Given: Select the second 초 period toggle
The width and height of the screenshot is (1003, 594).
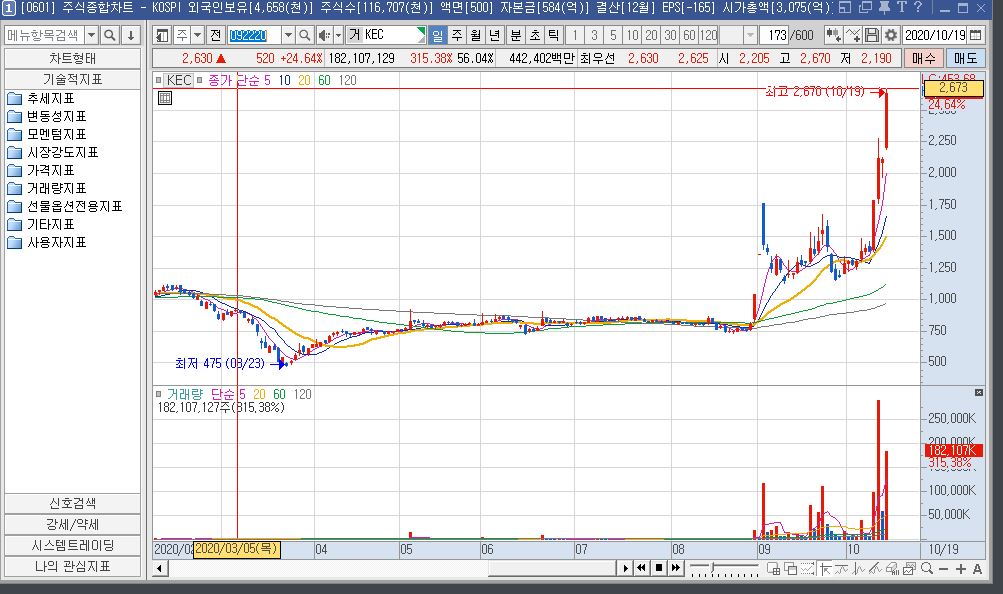Looking at the screenshot, I should (535, 35).
